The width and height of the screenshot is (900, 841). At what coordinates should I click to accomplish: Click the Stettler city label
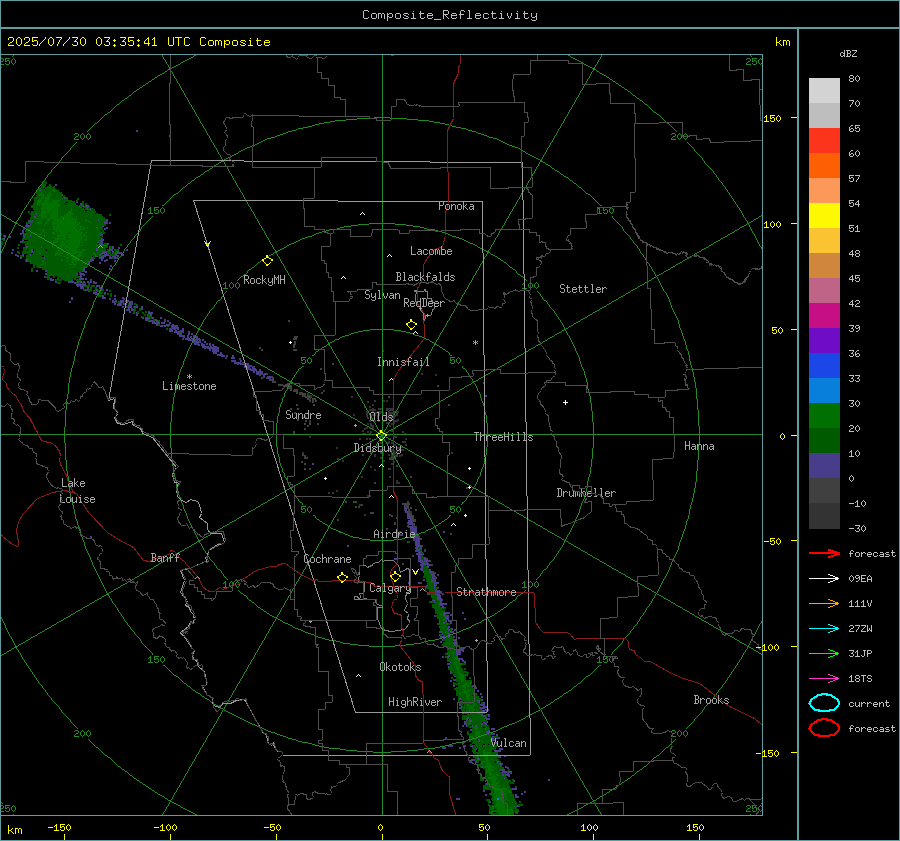583,289
